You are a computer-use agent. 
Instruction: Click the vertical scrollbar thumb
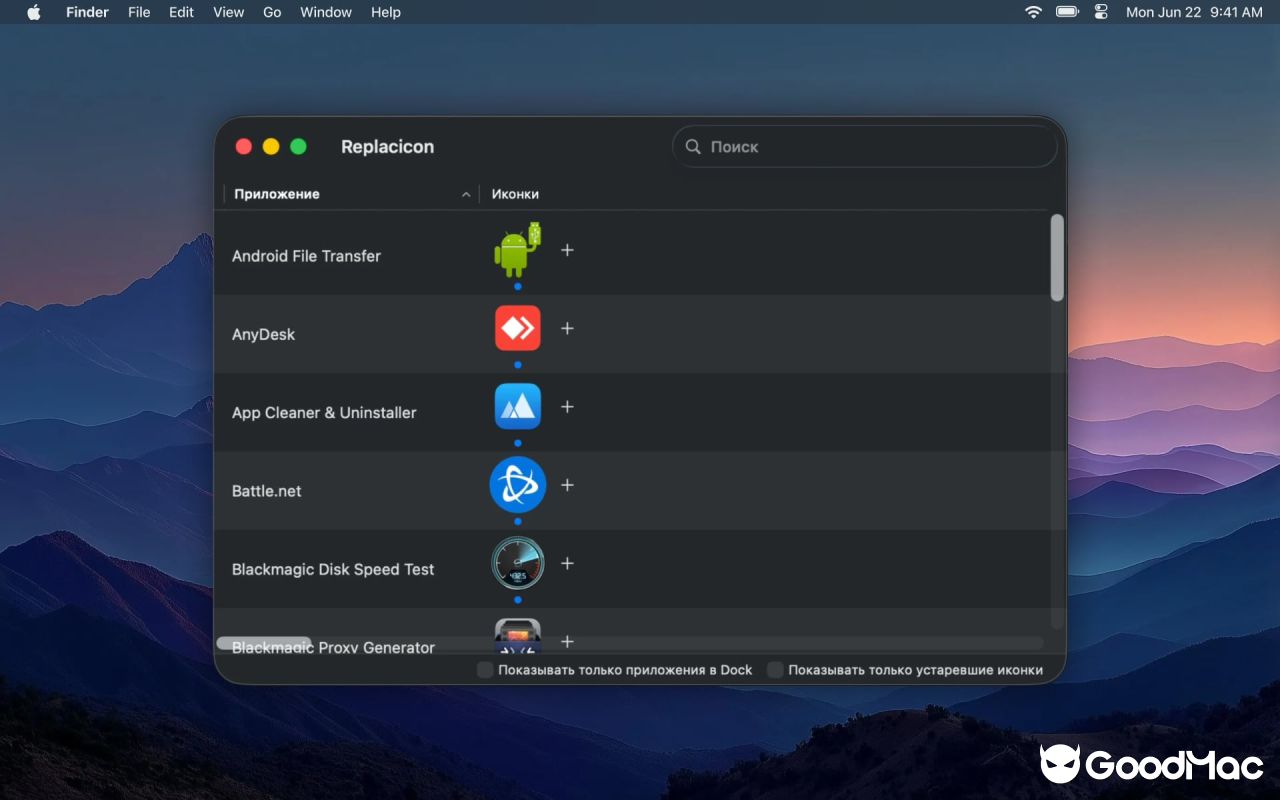tap(1057, 258)
